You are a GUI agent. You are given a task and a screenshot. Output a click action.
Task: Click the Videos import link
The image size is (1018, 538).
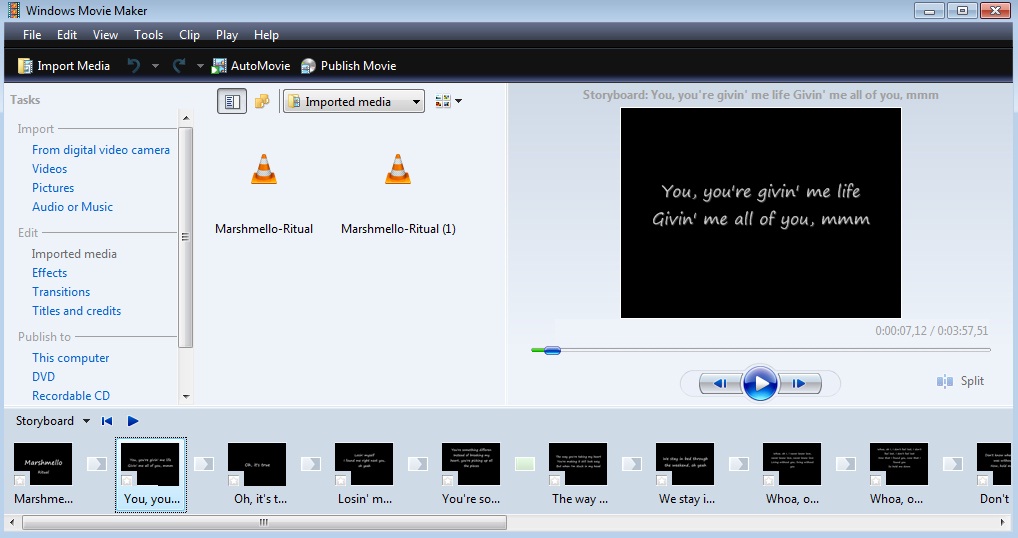49,169
